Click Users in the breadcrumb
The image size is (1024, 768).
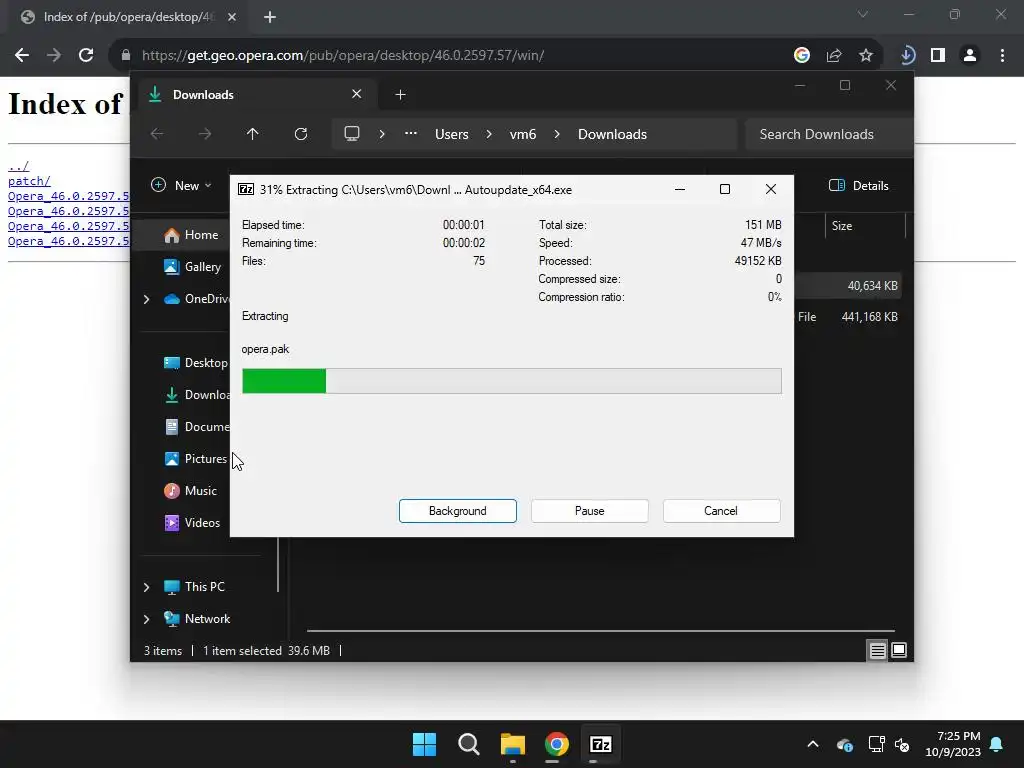pyautogui.click(x=452, y=134)
